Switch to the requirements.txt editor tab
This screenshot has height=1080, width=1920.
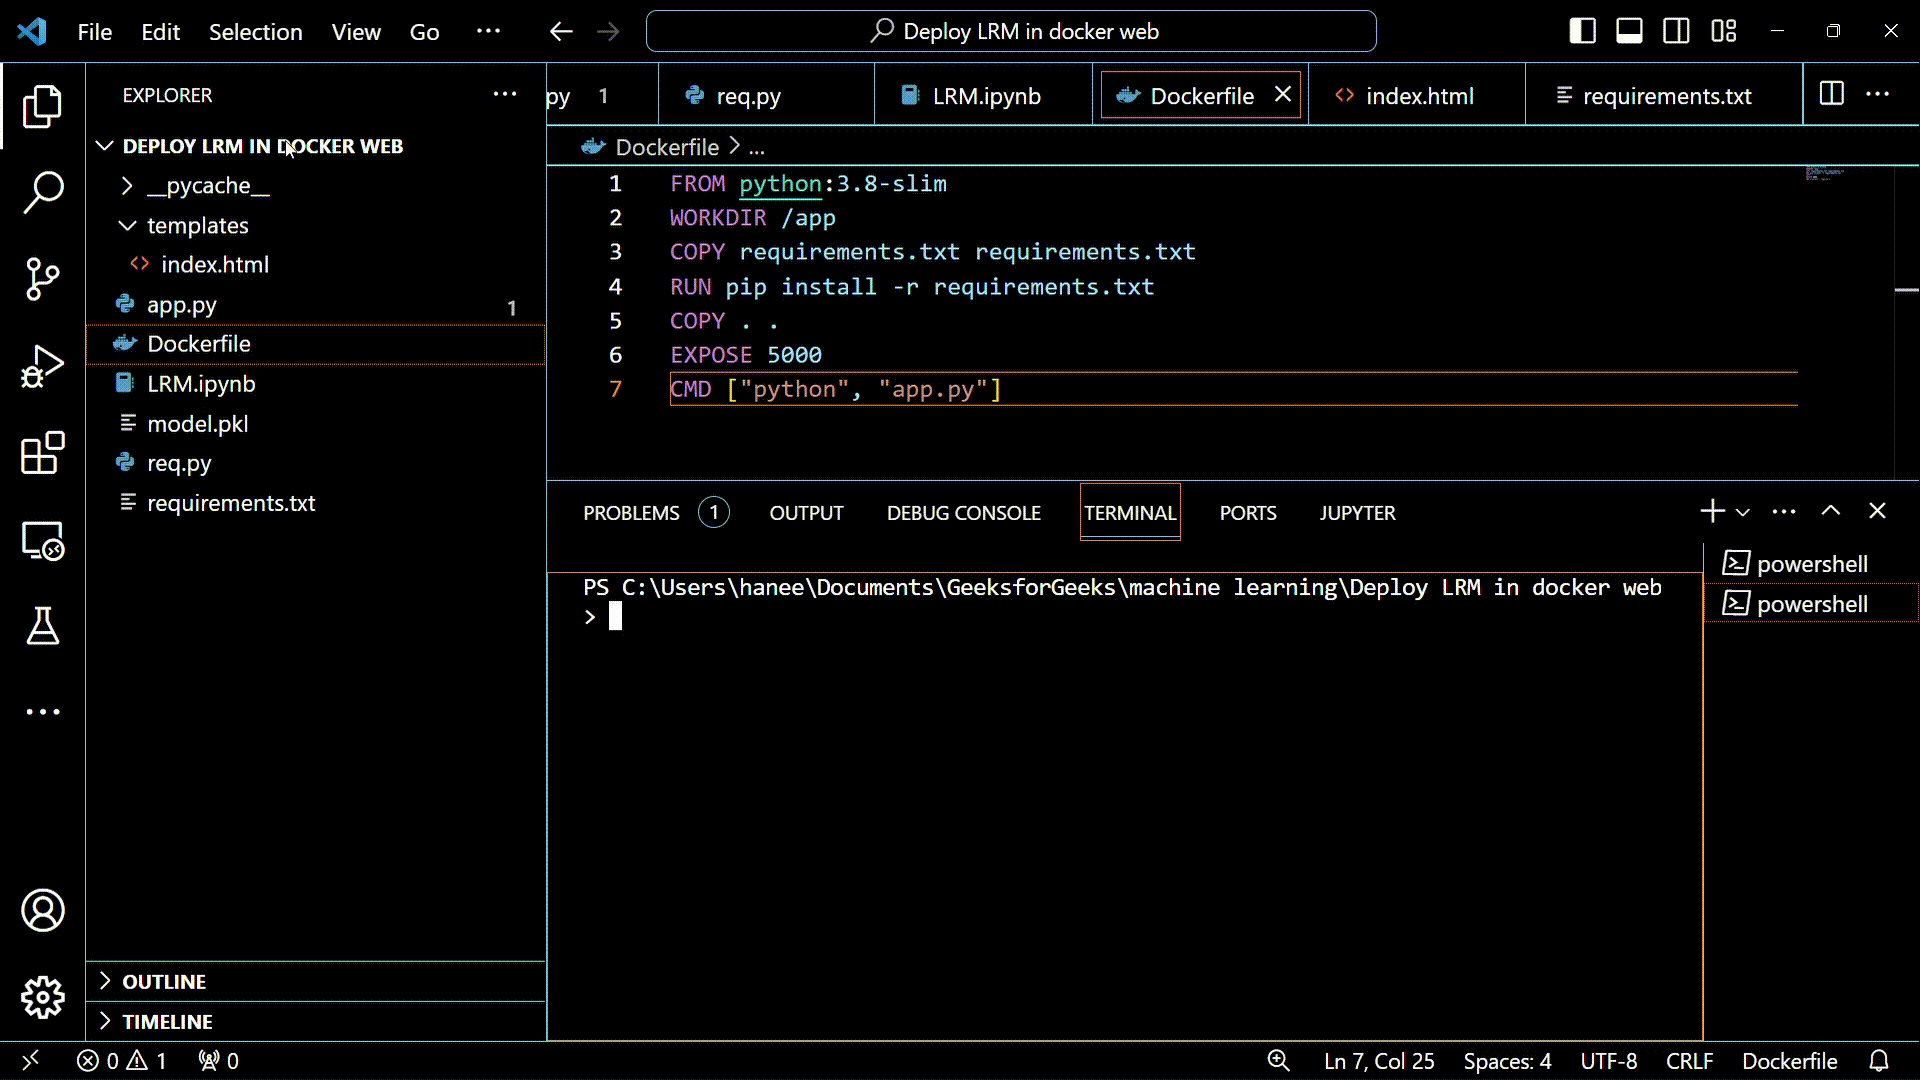click(x=1666, y=96)
